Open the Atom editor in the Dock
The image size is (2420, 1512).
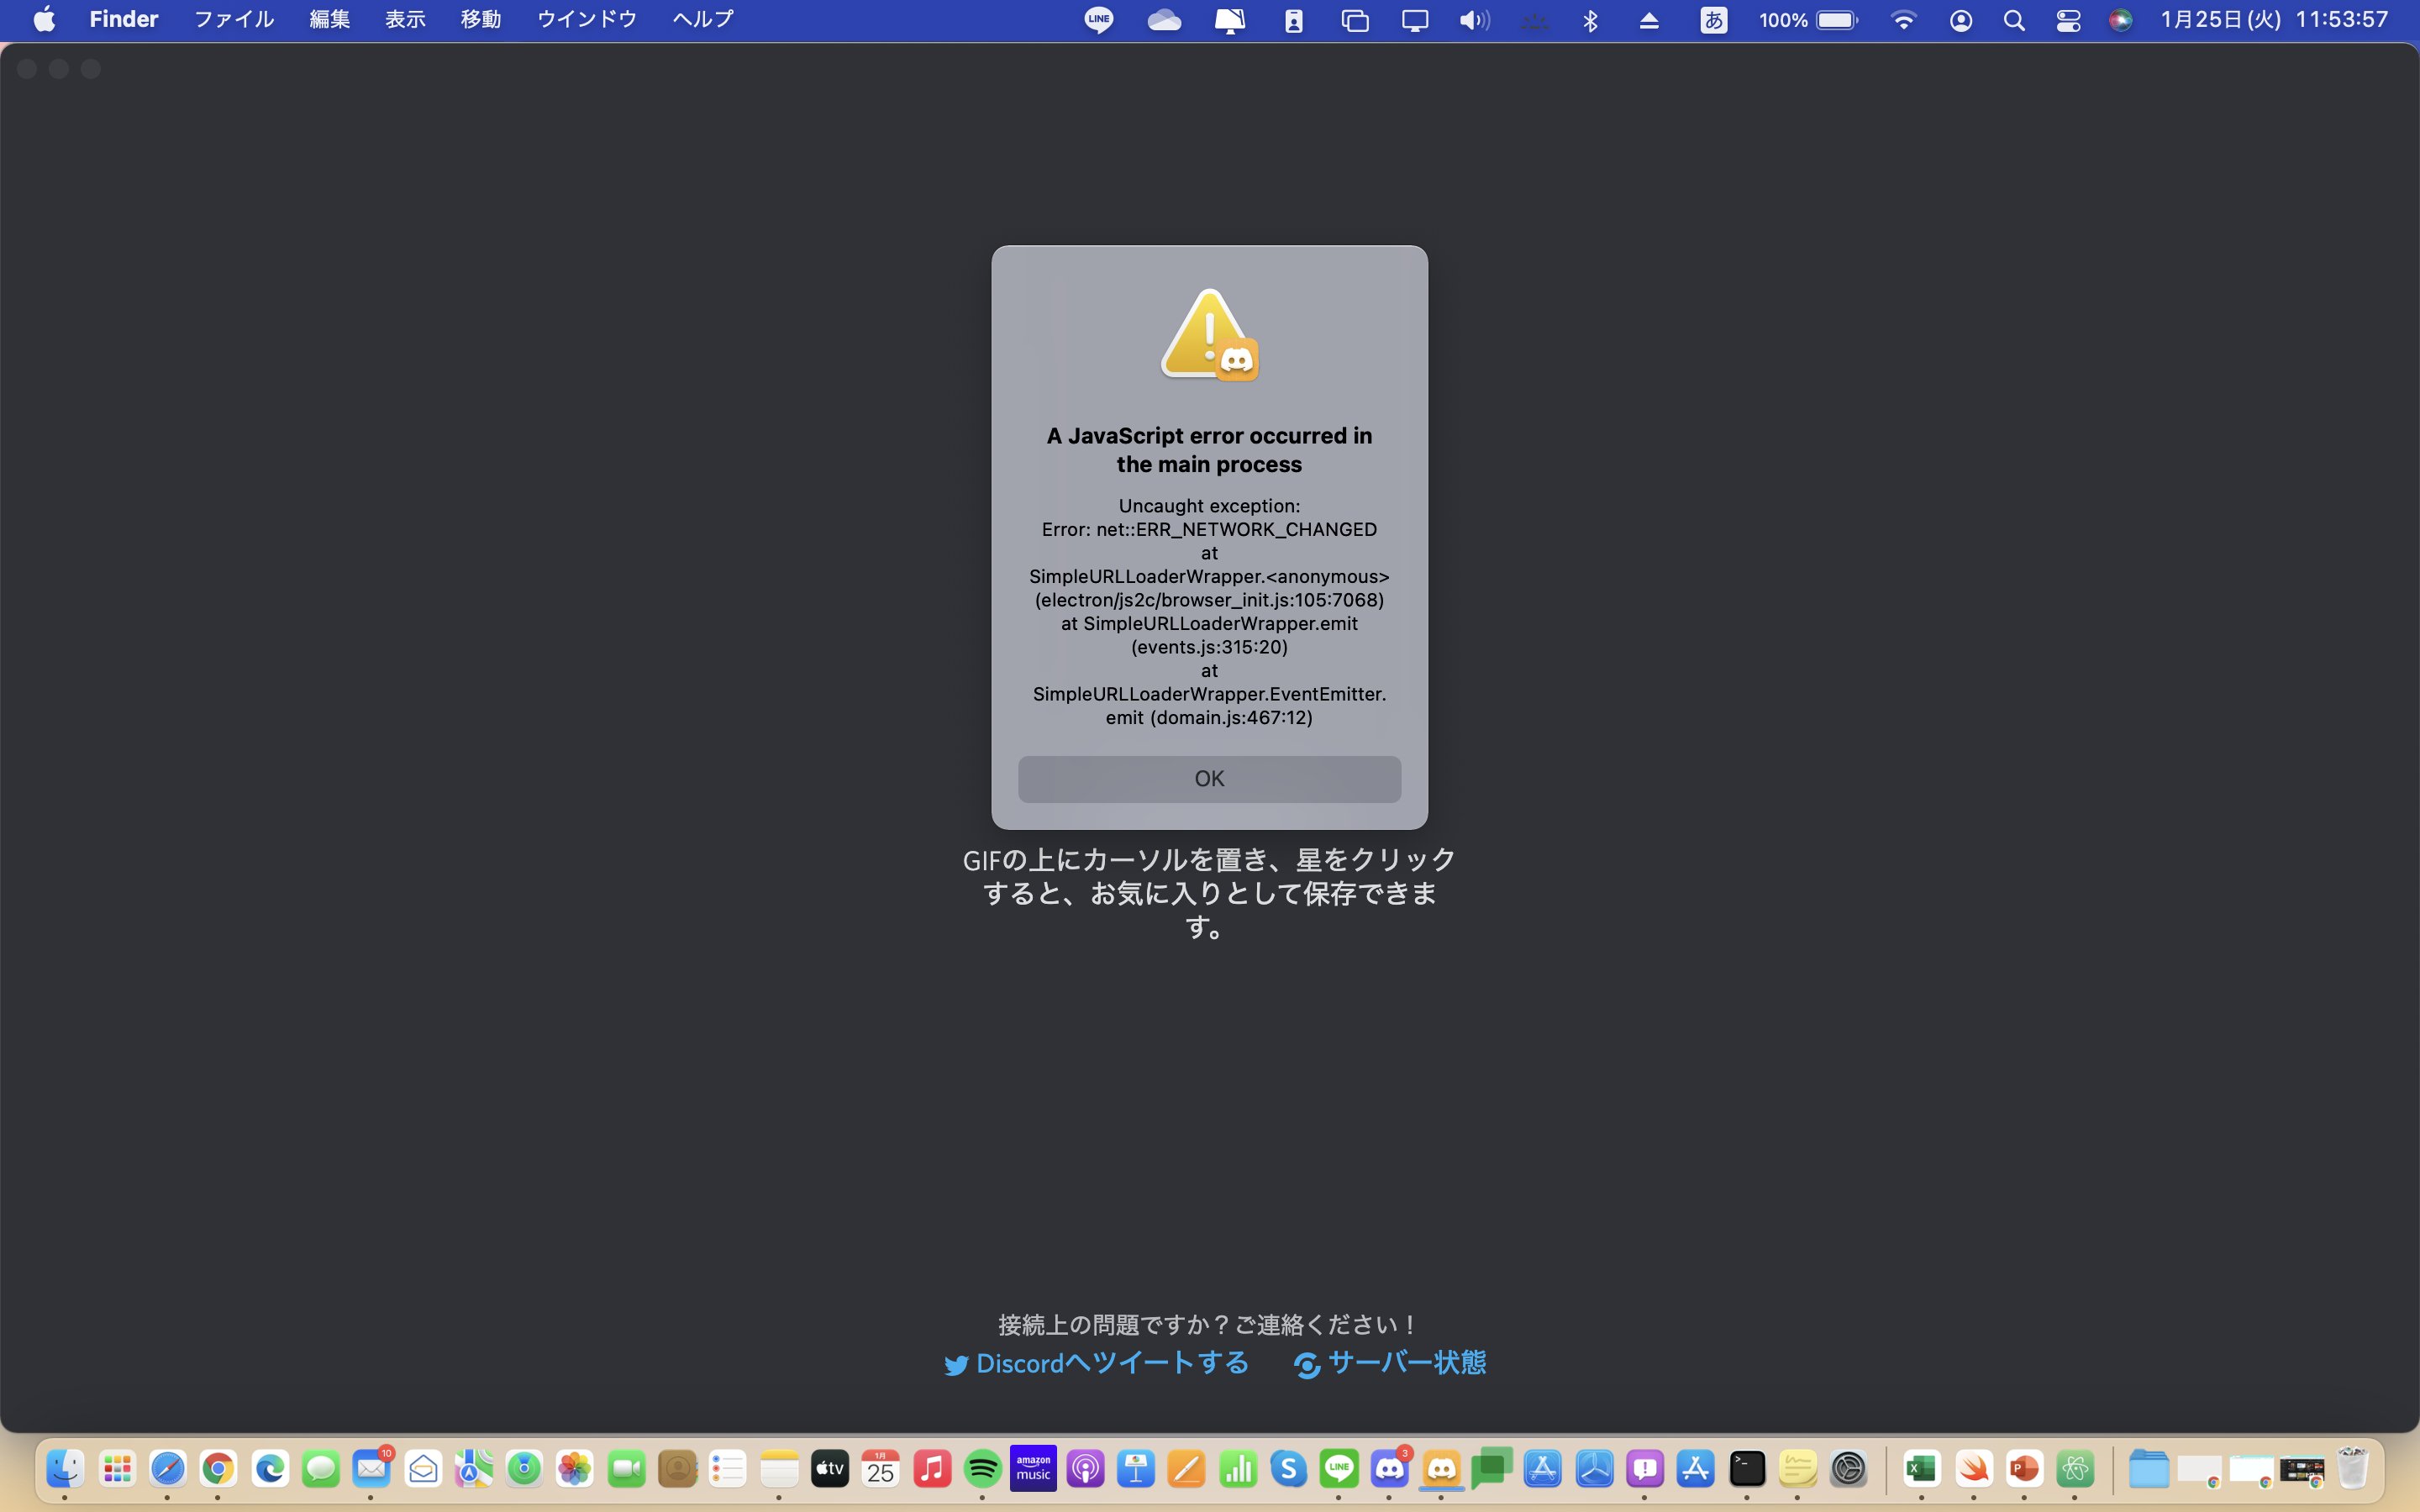click(2078, 1468)
